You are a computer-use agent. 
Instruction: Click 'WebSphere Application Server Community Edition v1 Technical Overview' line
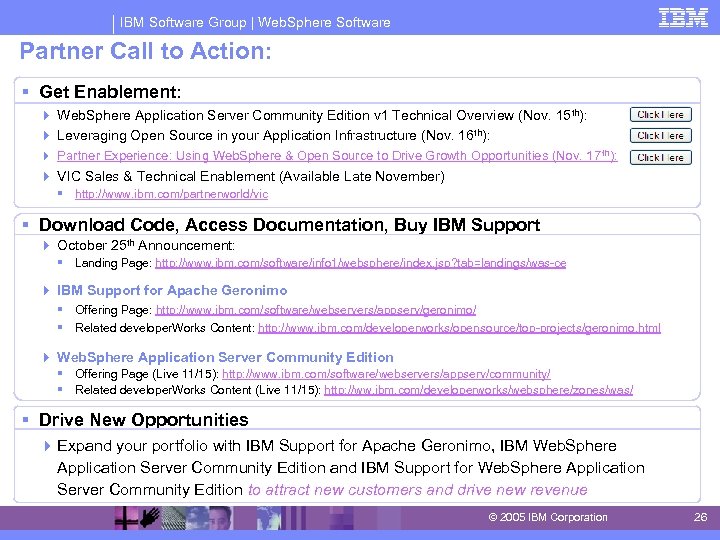click(x=321, y=115)
